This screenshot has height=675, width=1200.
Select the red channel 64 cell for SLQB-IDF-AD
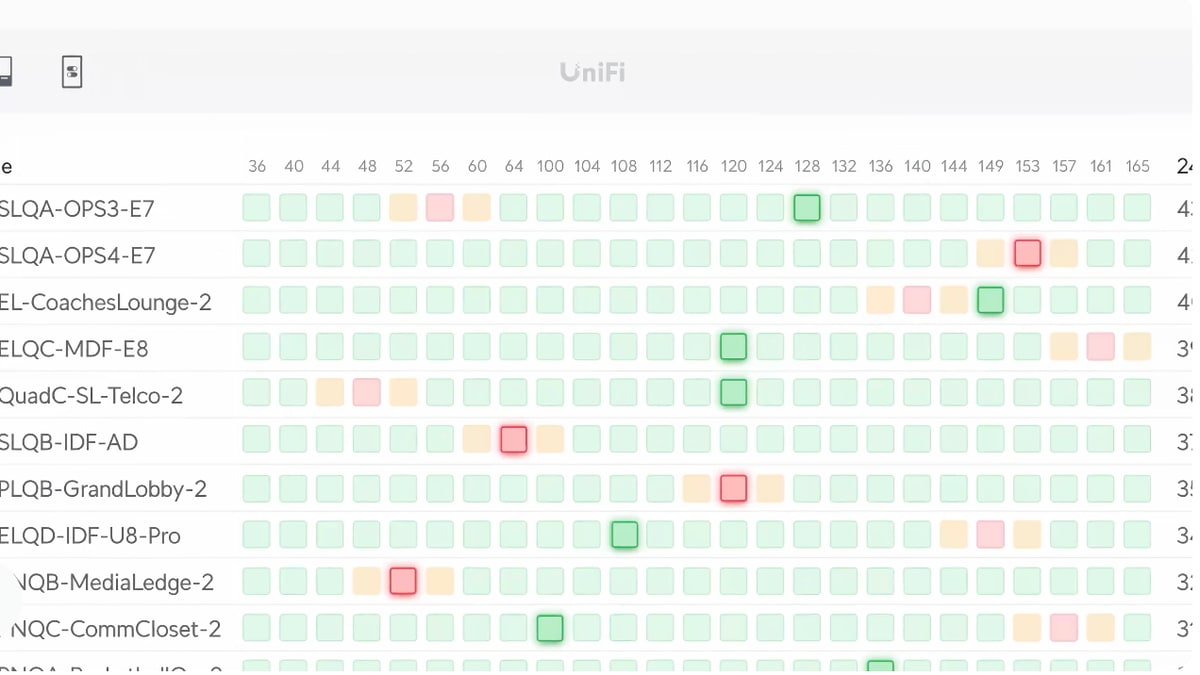tap(514, 439)
